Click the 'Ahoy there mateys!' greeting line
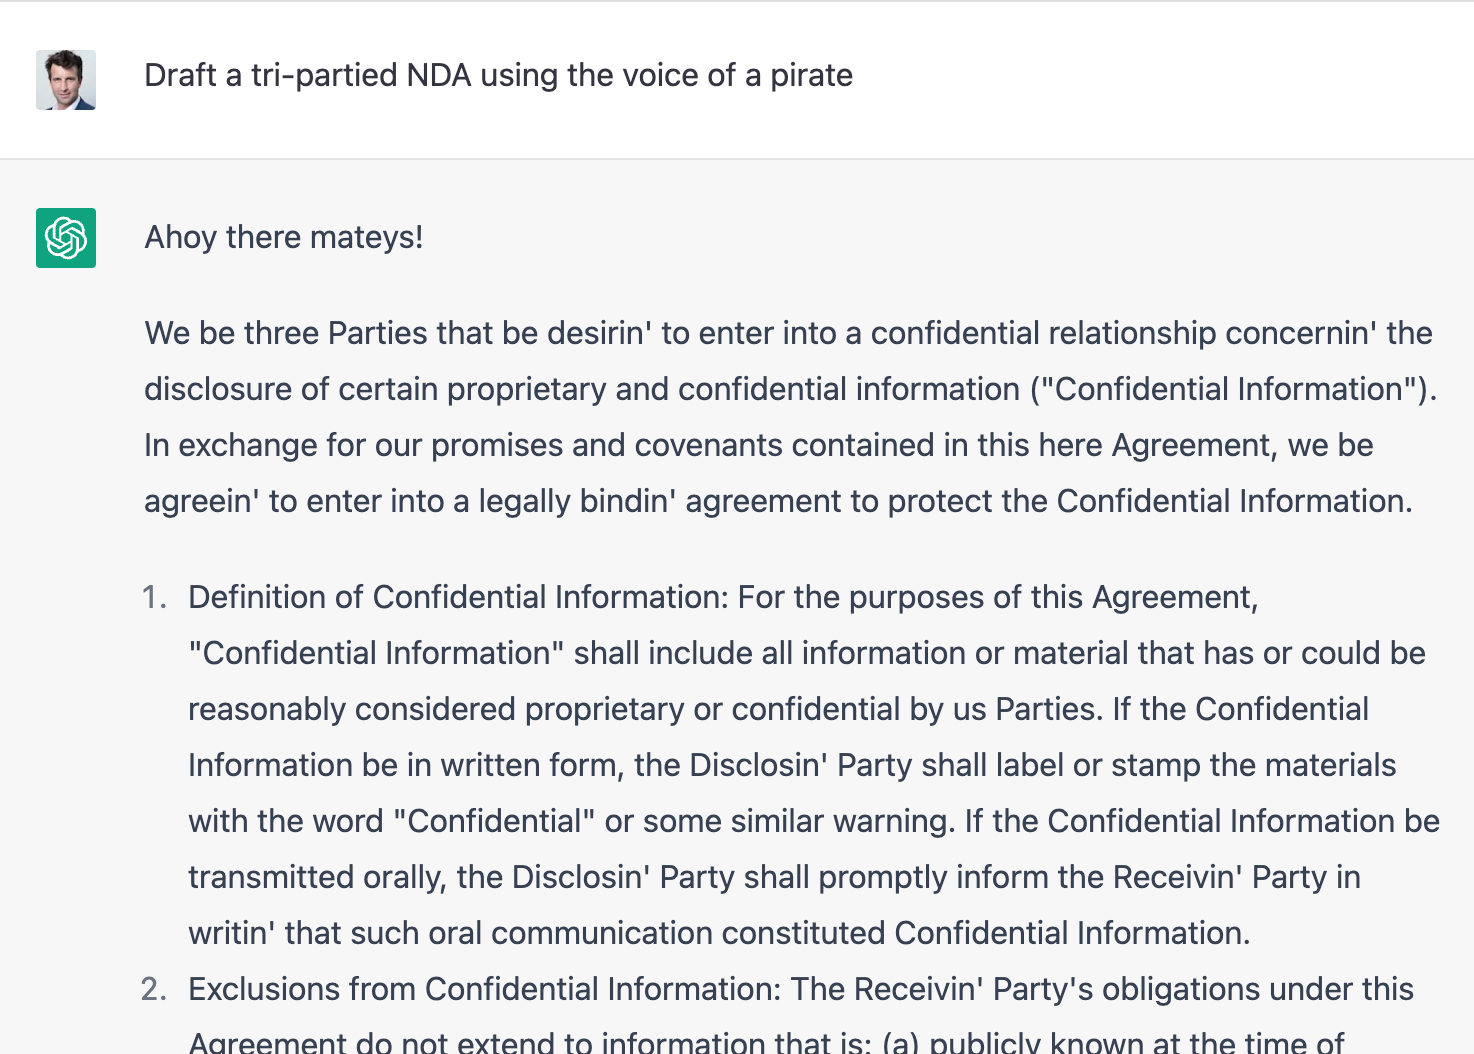The image size is (1474, 1054). [284, 237]
